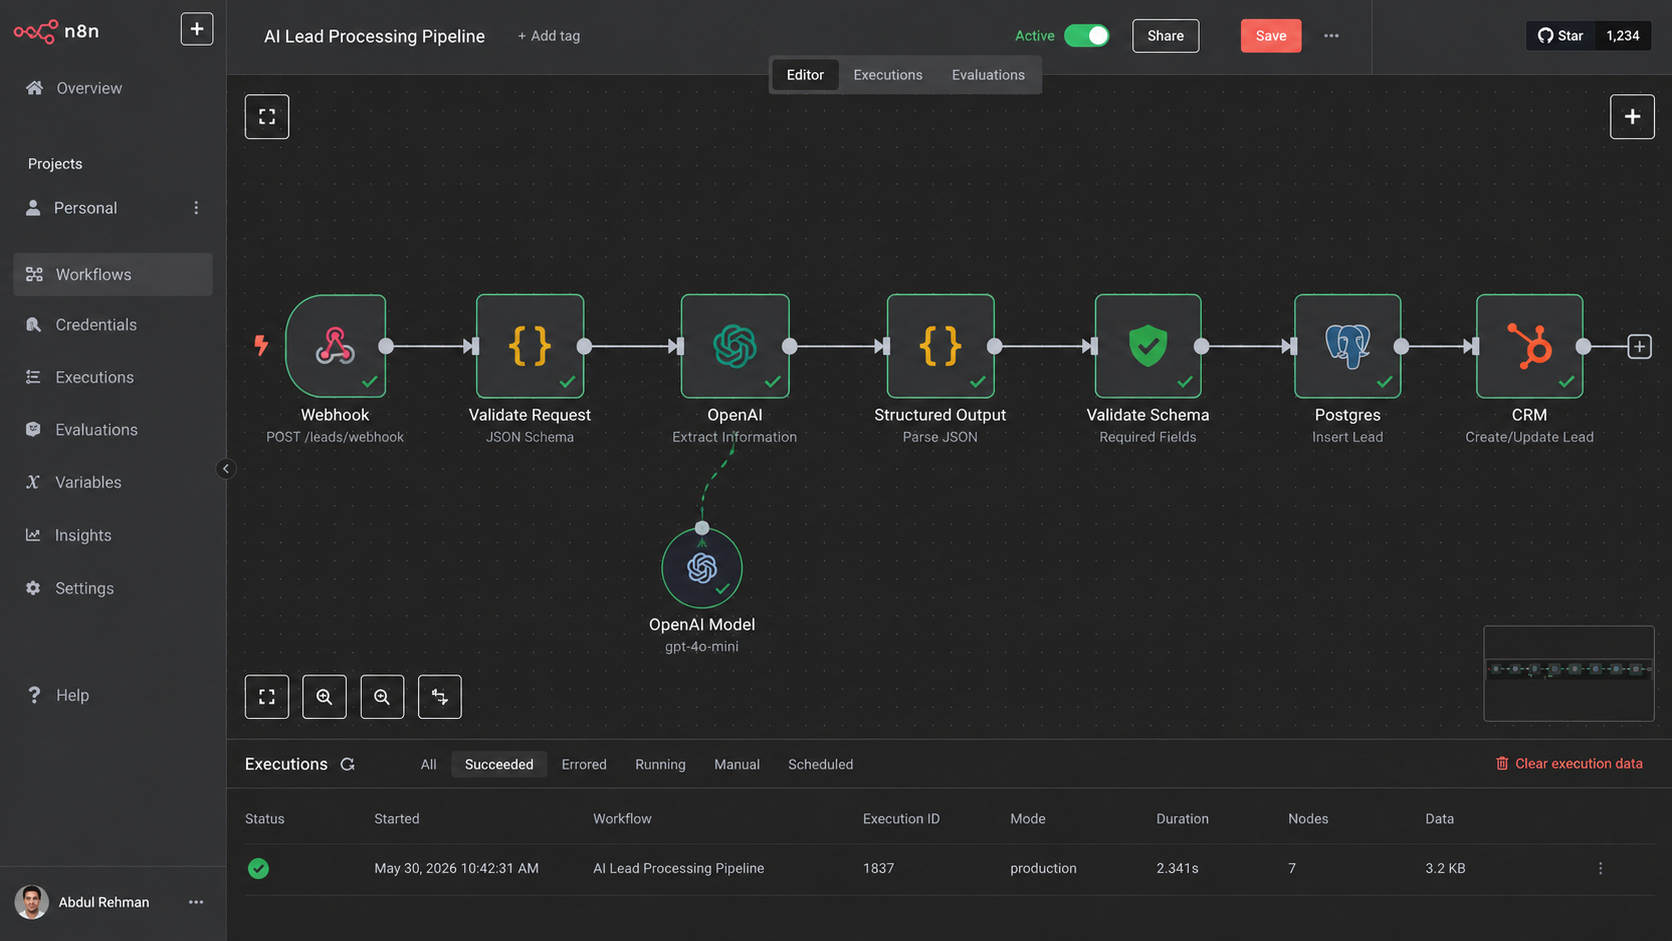1672x941 pixels.
Task: Select the OpenAI Model sub-node
Action: tap(702, 568)
